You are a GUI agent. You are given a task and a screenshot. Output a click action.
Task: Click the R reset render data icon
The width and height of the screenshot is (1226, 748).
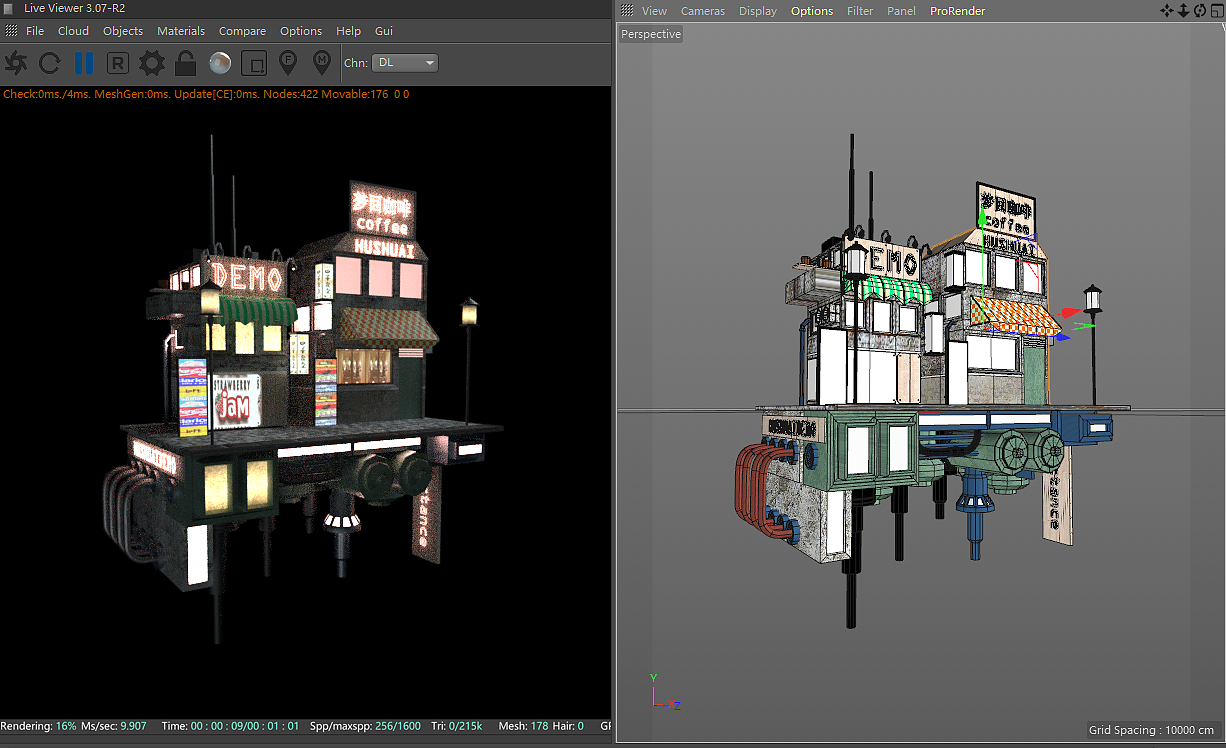(x=117, y=63)
